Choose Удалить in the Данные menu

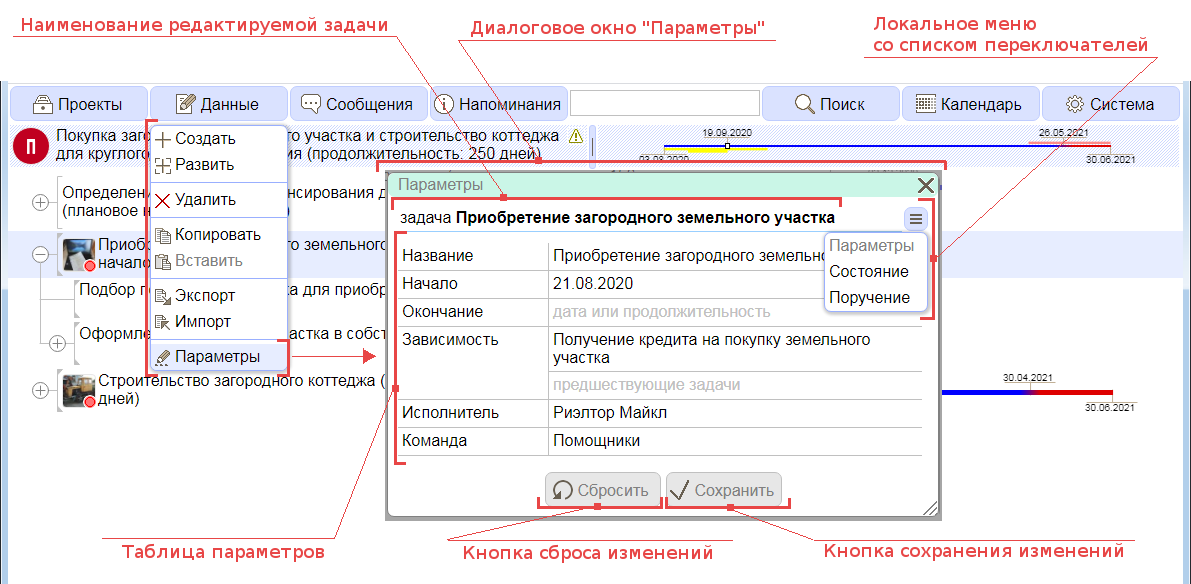(x=219, y=200)
